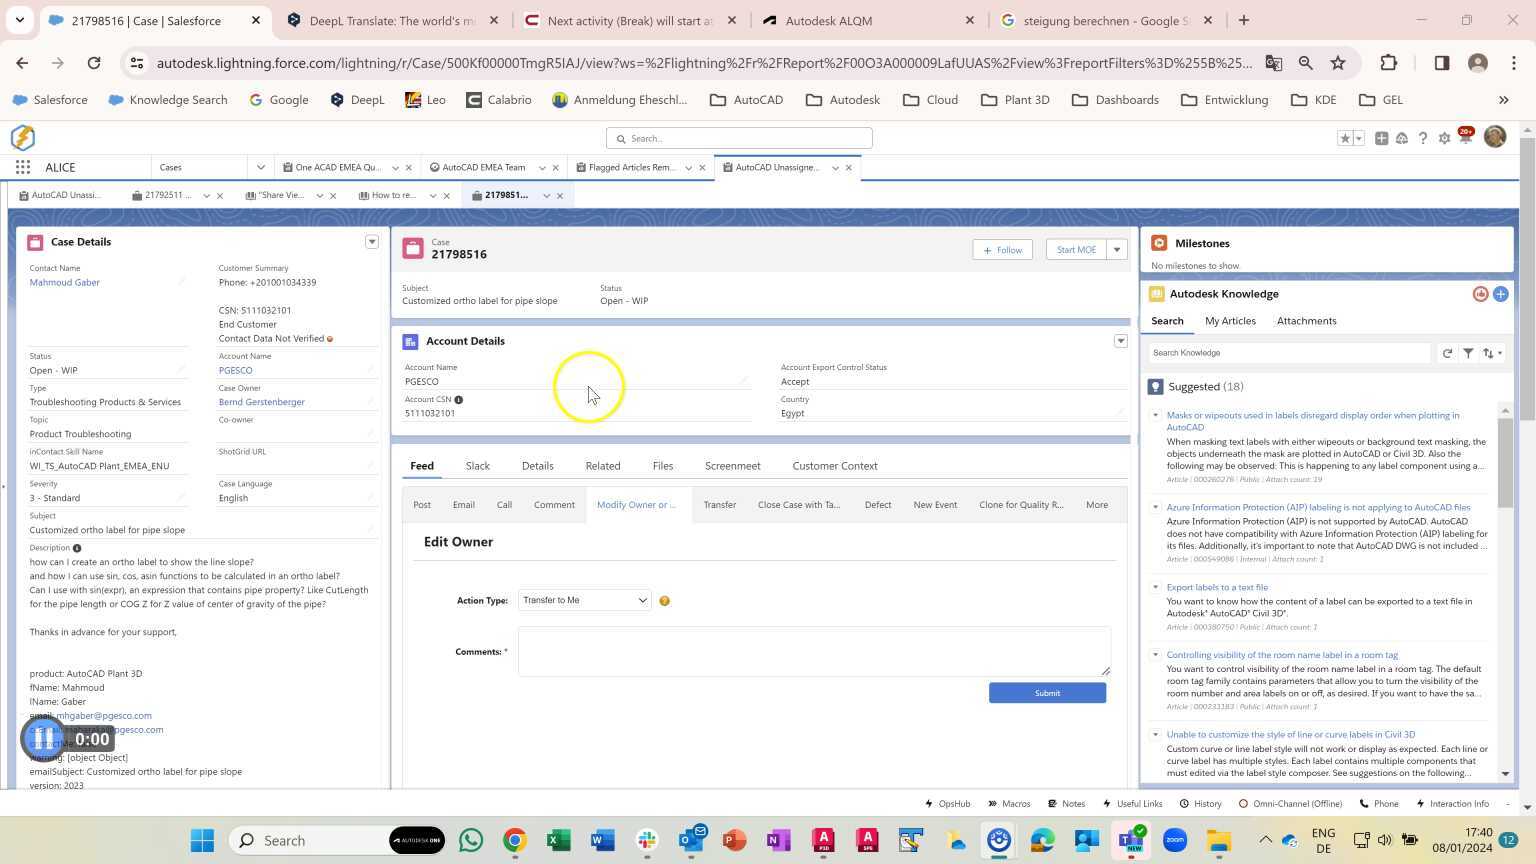
Task: Open the Knowledge sort order dropdown
Action: pyautogui.click(x=1493, y=353)
